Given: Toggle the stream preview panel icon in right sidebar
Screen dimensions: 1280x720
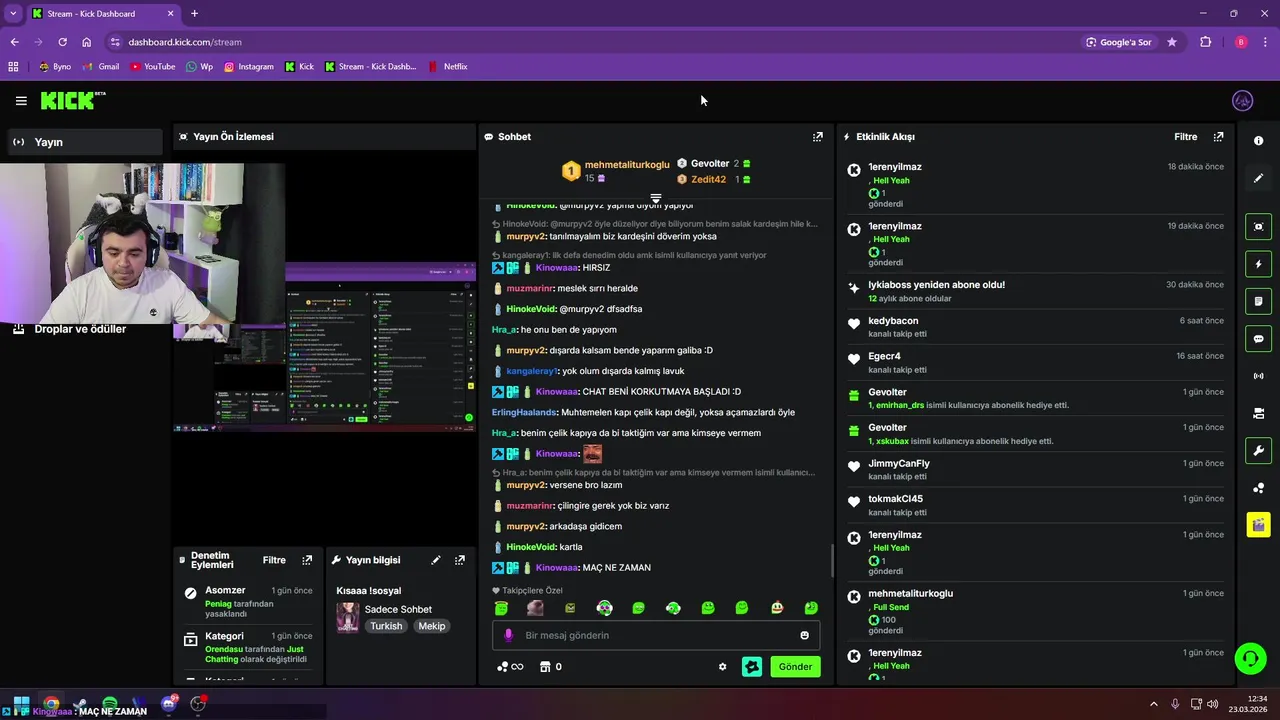Looking at the screenshot, I should point(1258,227).
